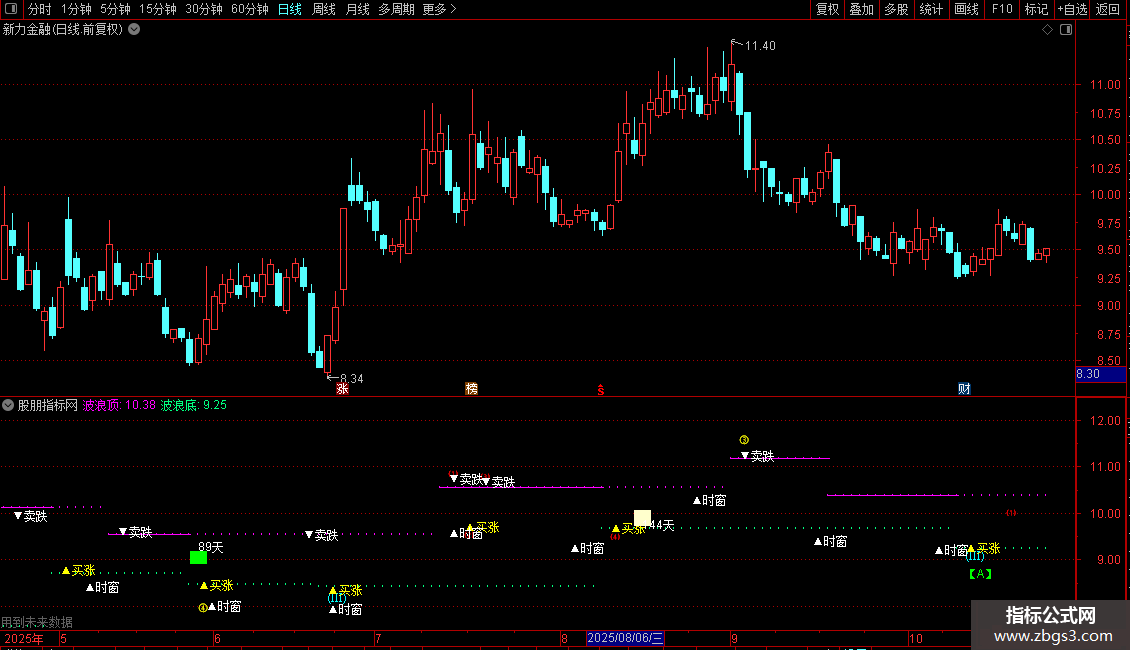
Task: Open the 多周期 multi-period view
Action: tap(396, 9)
